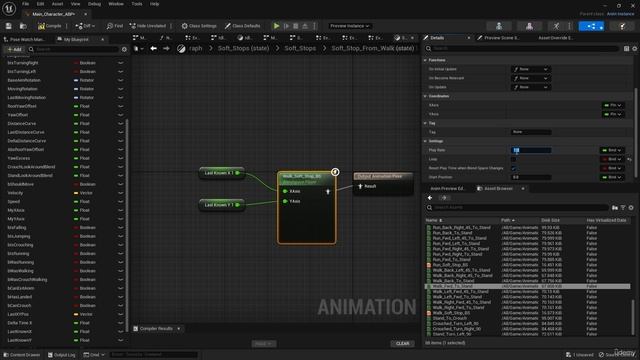Open the File menu
The width and height of the screenshot is (640, 360).
(x=25, y=4)
